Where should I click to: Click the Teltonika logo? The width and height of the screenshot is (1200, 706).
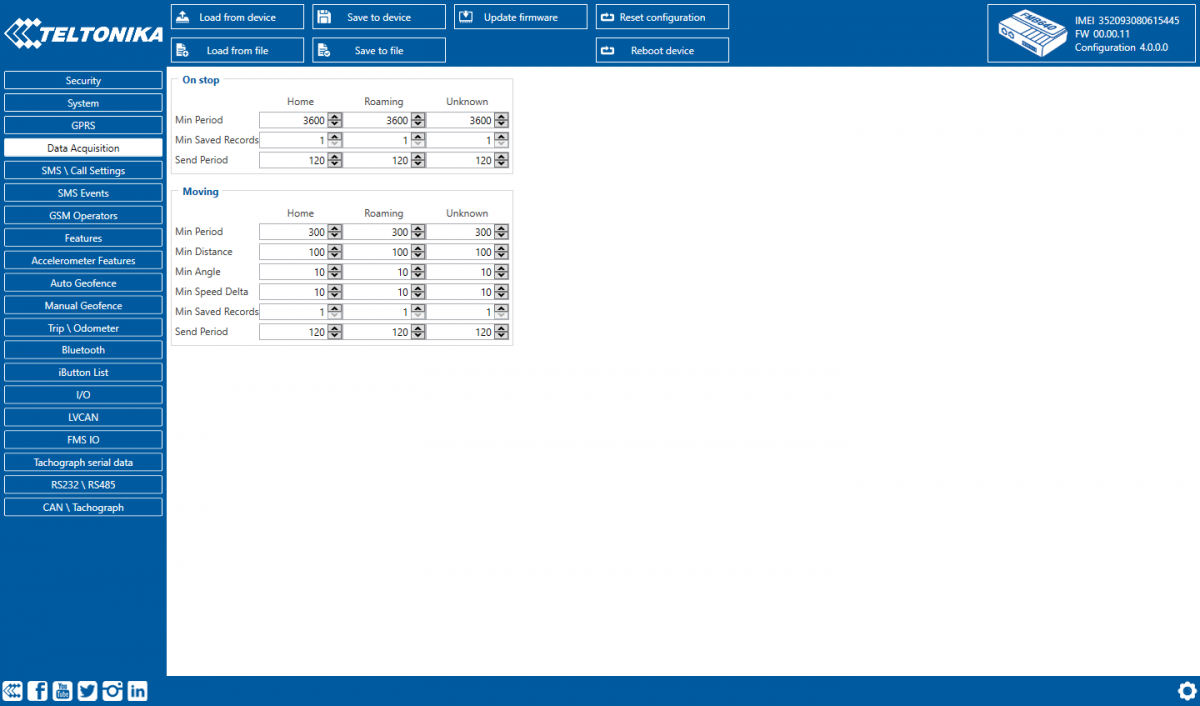point(82,33)
